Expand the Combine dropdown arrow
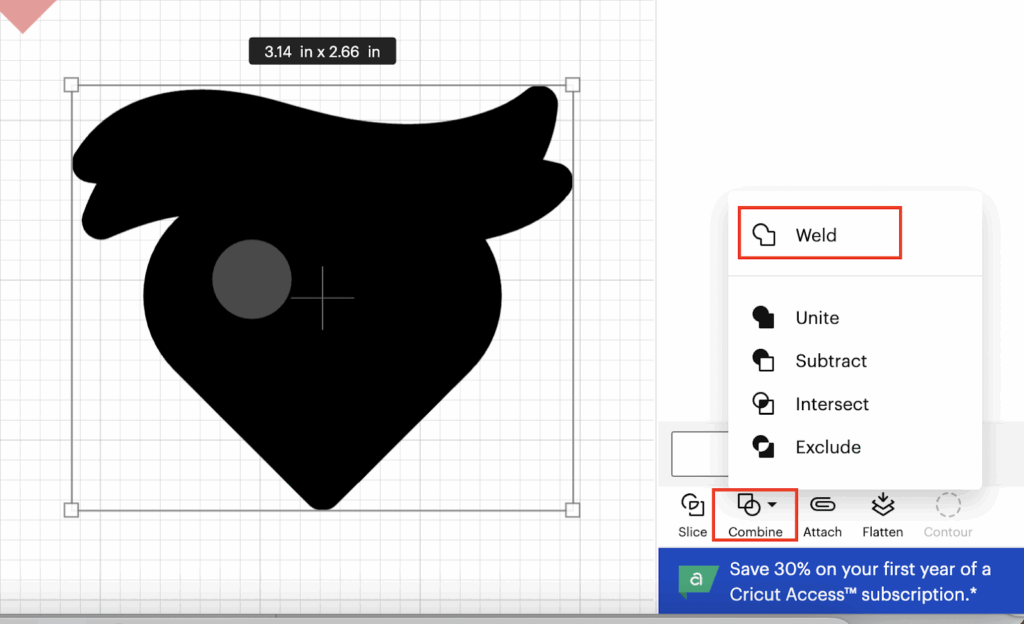Image resolution: width=1024 pixels, height=624 pixels. point(772,506)
